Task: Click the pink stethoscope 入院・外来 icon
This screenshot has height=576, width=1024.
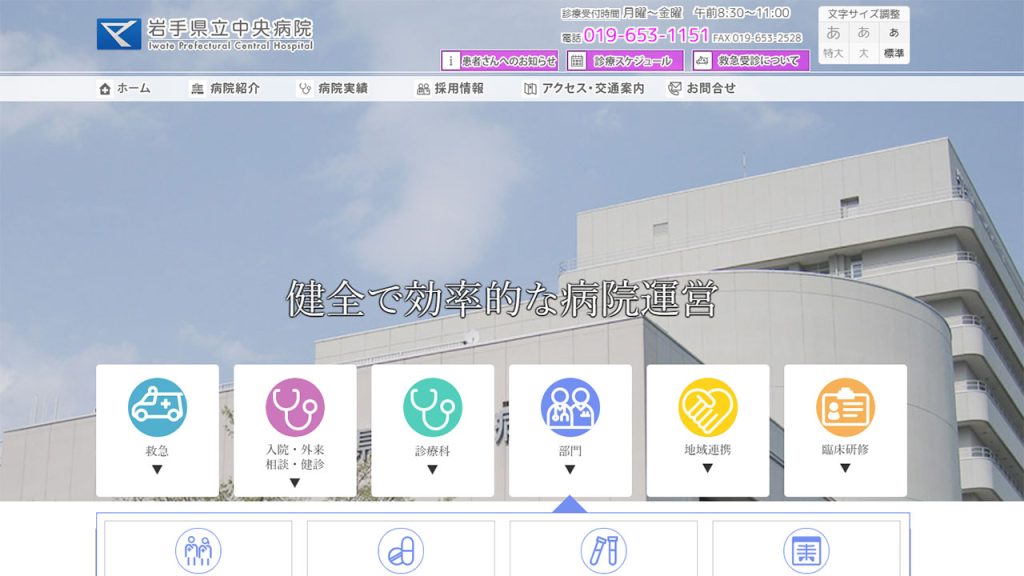Action: pyautogui.click(x=295, y=407)
